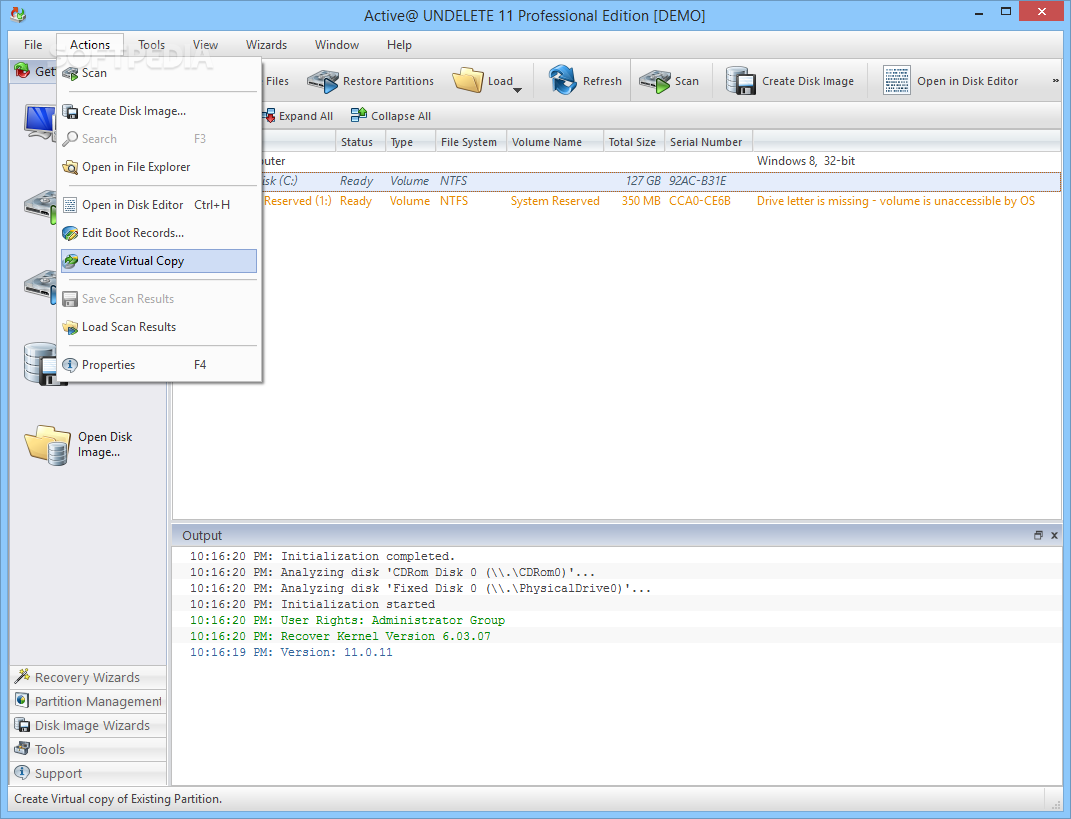Screen dimensions: 1071x819
Task: Sort by the File System column header
Action: pyautogui.click(x=471, y=142)
